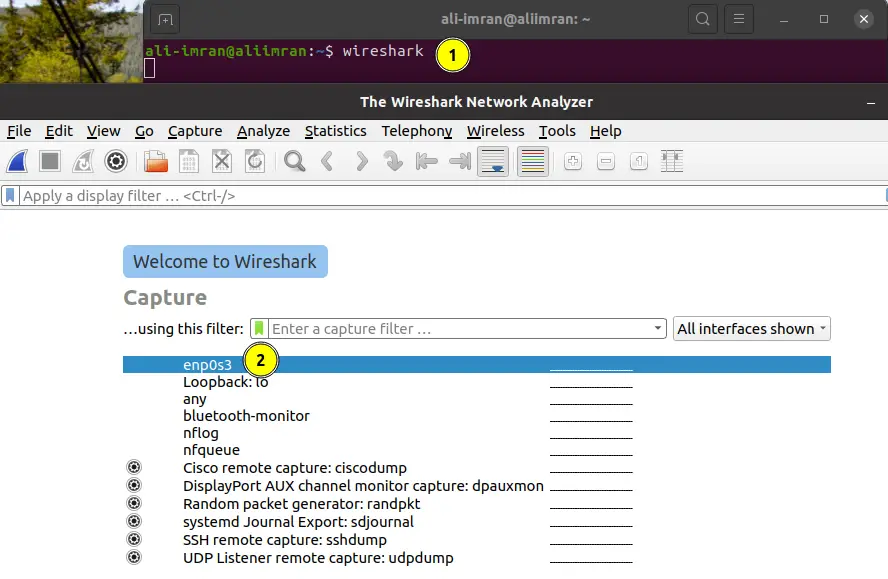Click the go to first packet icon
The width and height of the screenshot is (888, 579).
point(427,161)
